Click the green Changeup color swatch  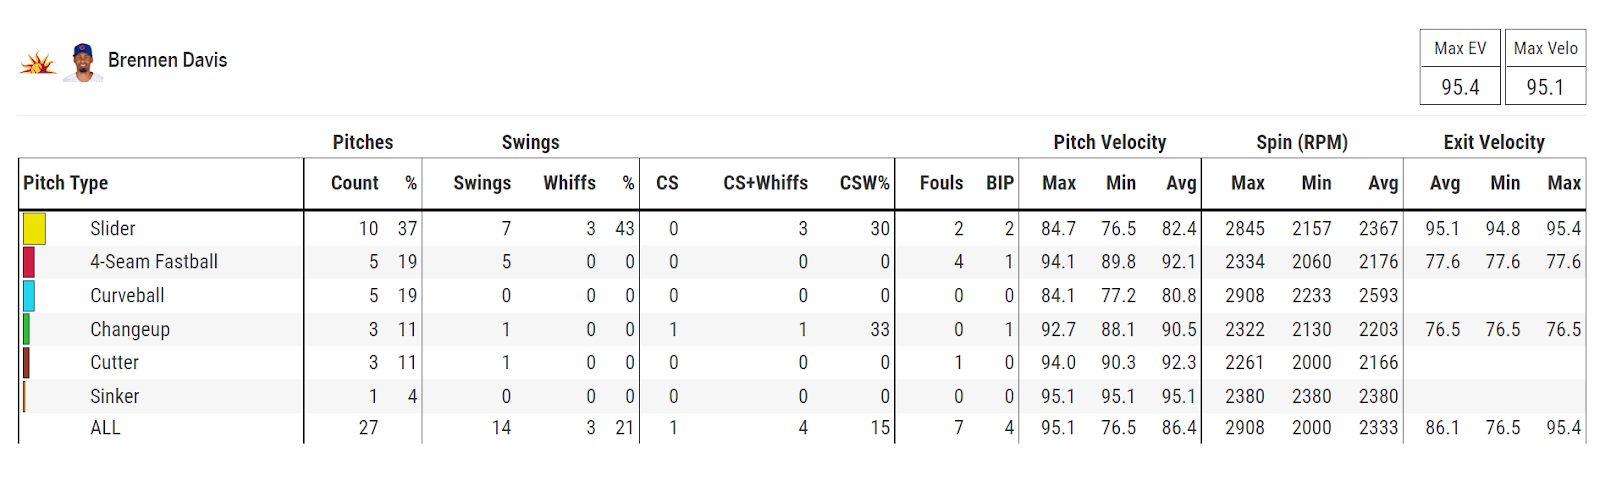coord(27,329)
